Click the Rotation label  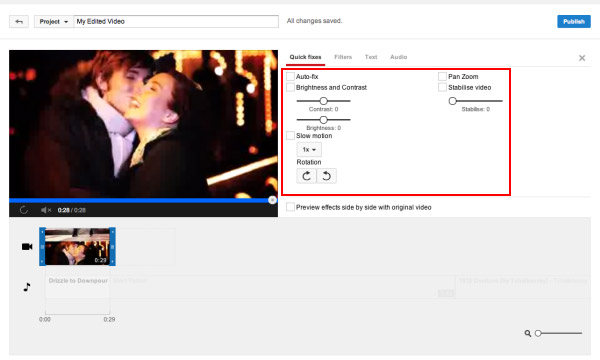coord(309,162)
